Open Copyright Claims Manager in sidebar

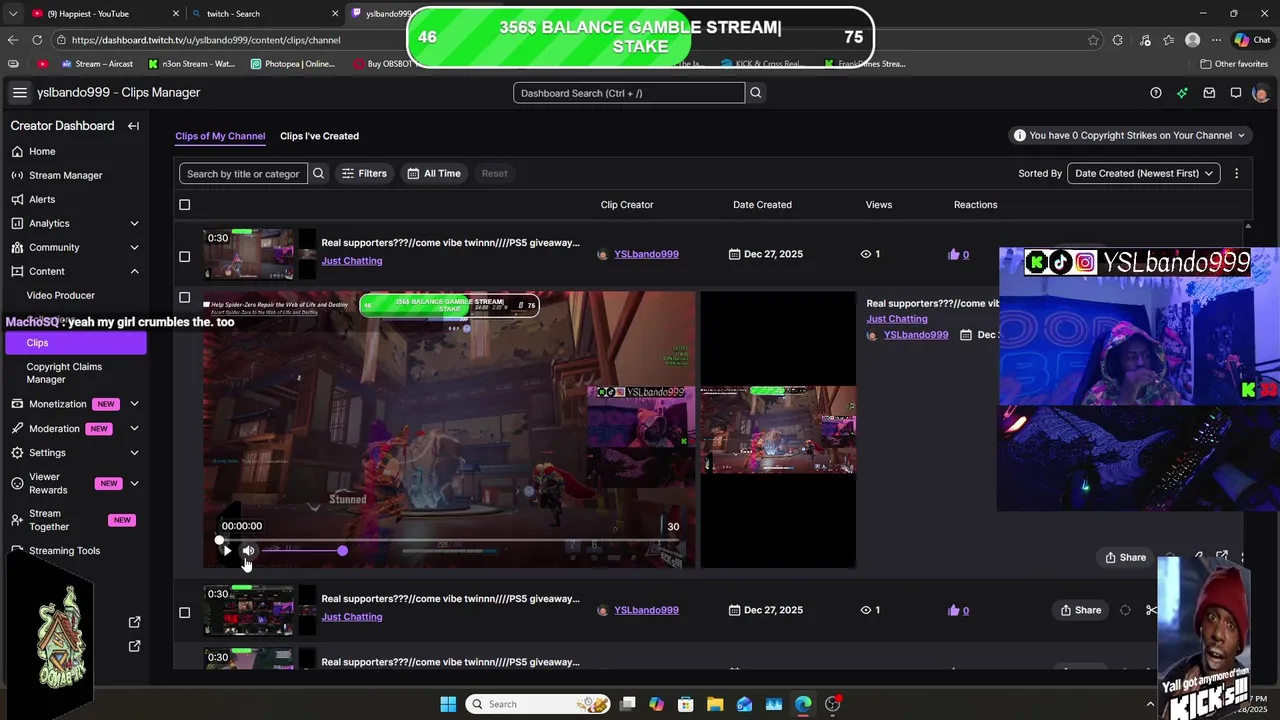(x=64, y=373)
